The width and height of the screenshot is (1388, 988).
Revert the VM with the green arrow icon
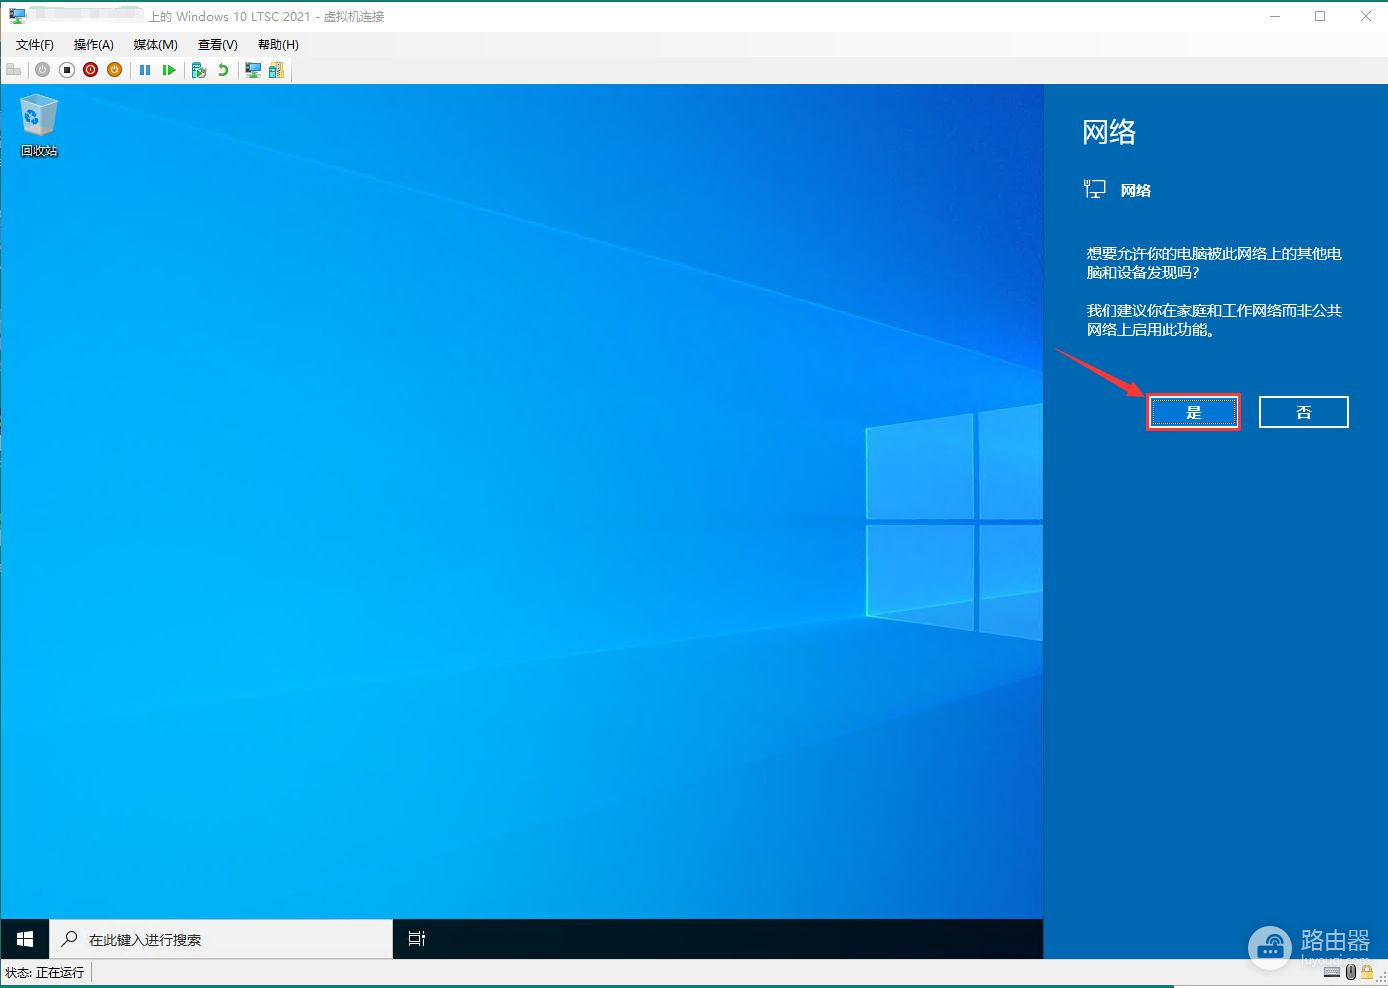pyautogui.click(x=223, y=70)
